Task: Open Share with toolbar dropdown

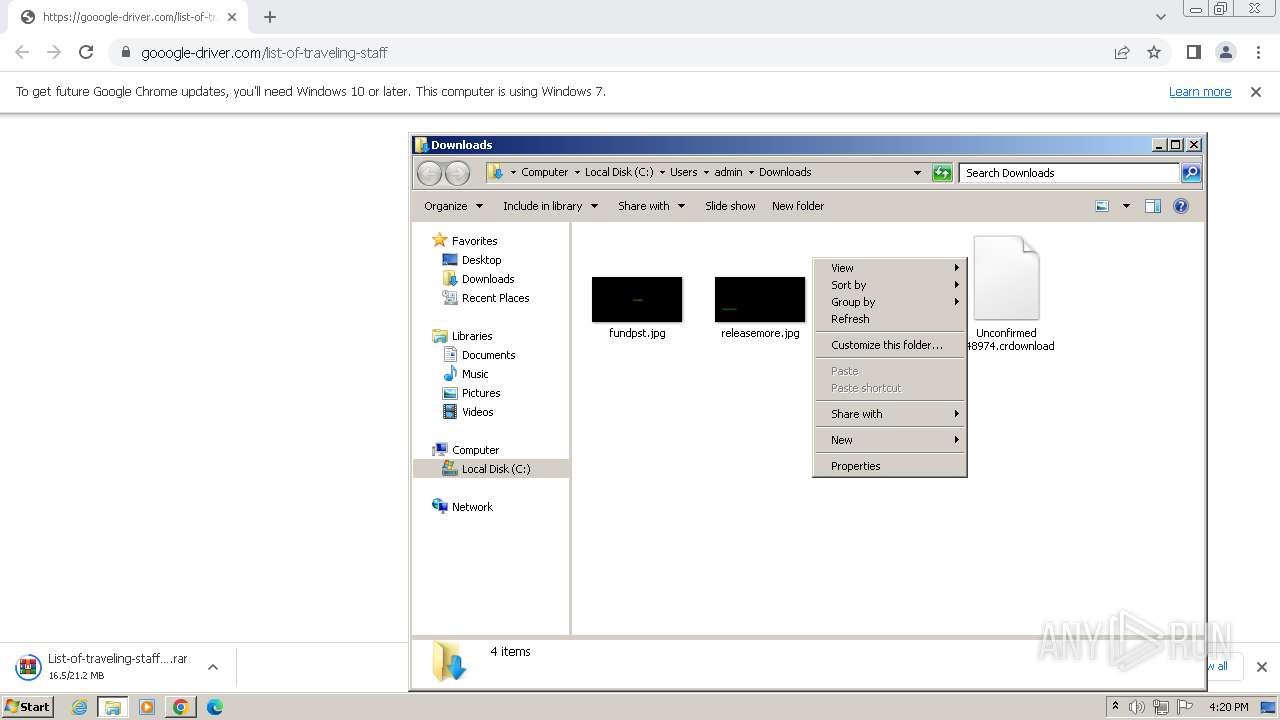Action: pos(651,206)
